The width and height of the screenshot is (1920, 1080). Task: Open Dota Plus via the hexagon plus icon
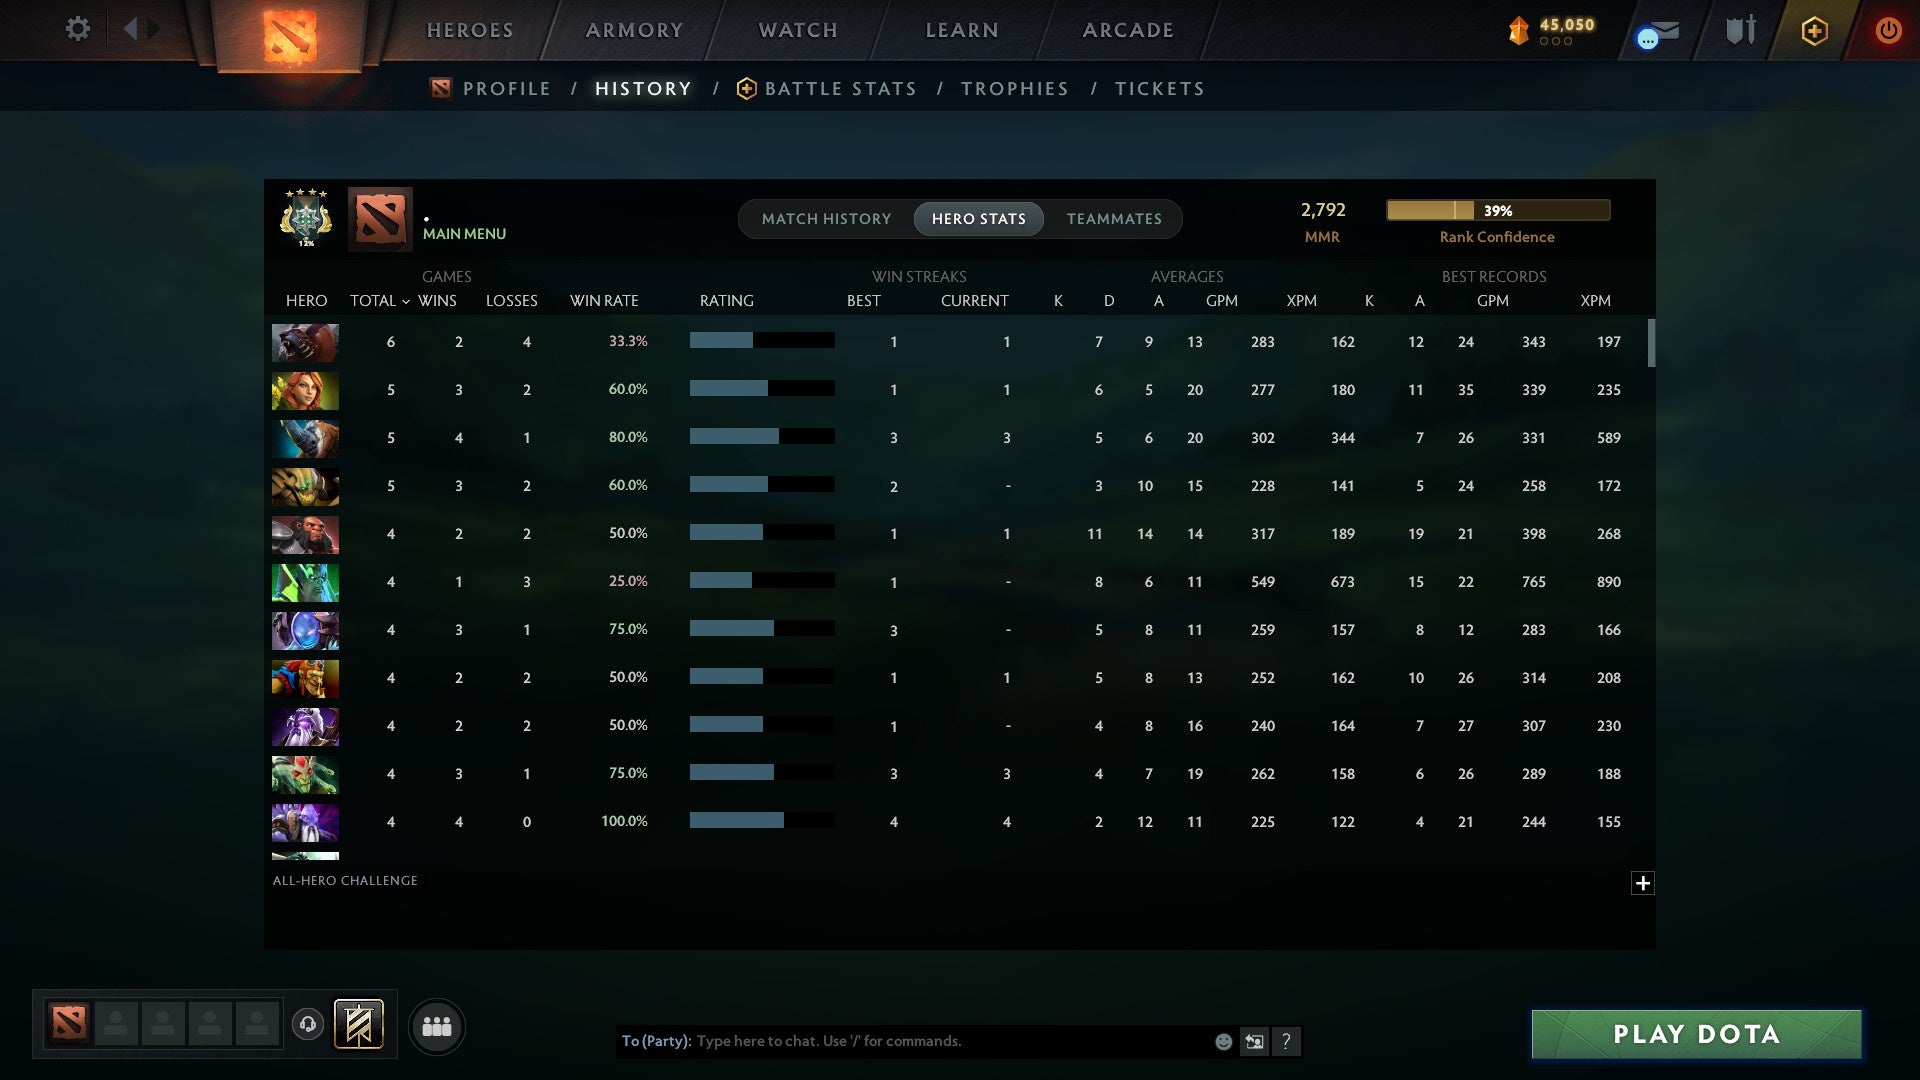click(x=1814, y=30)
